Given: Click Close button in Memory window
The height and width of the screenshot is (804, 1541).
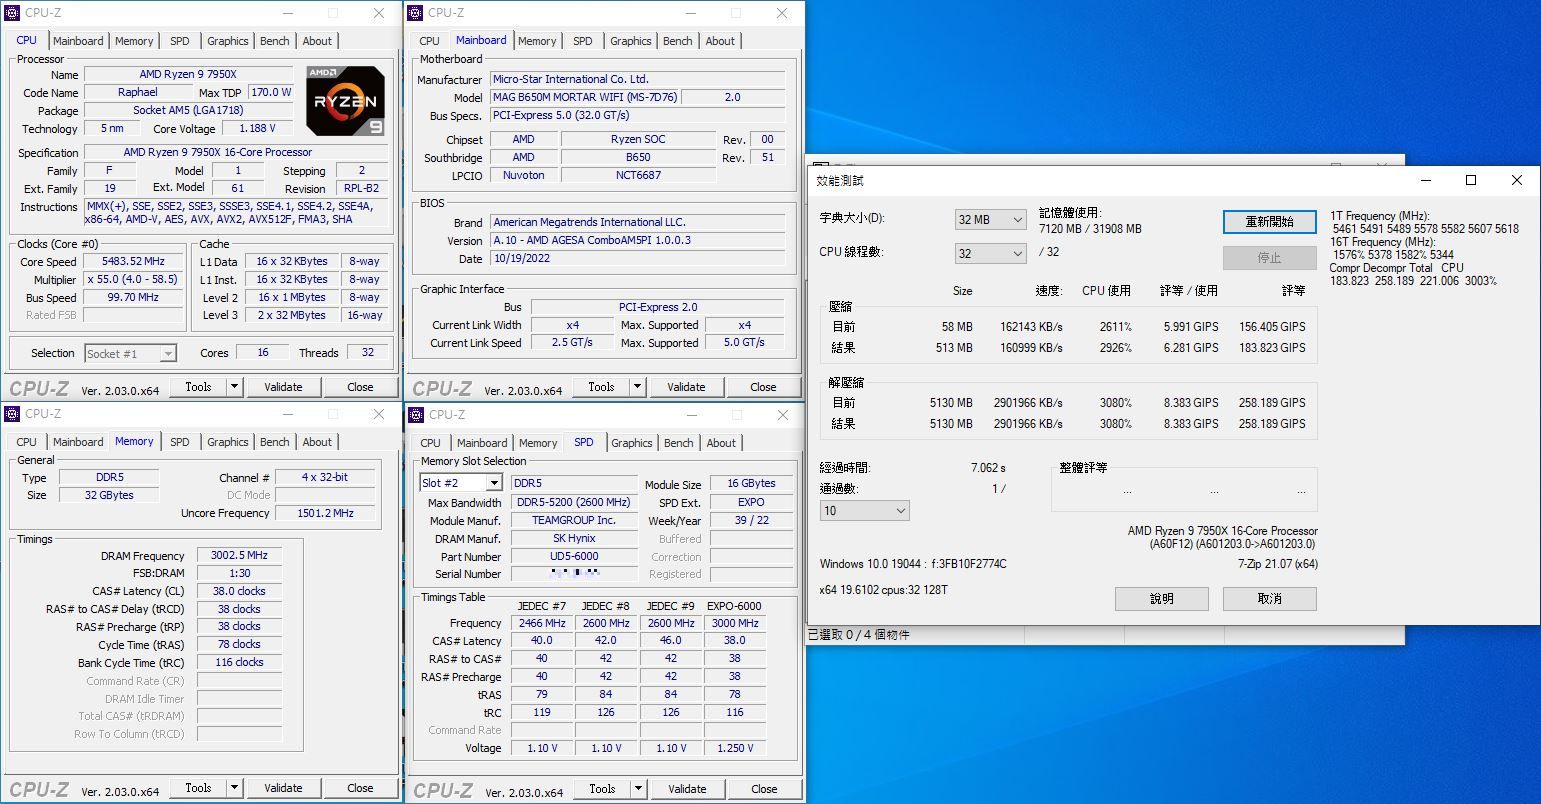Looking at the screenshot, I should [360, 788].
